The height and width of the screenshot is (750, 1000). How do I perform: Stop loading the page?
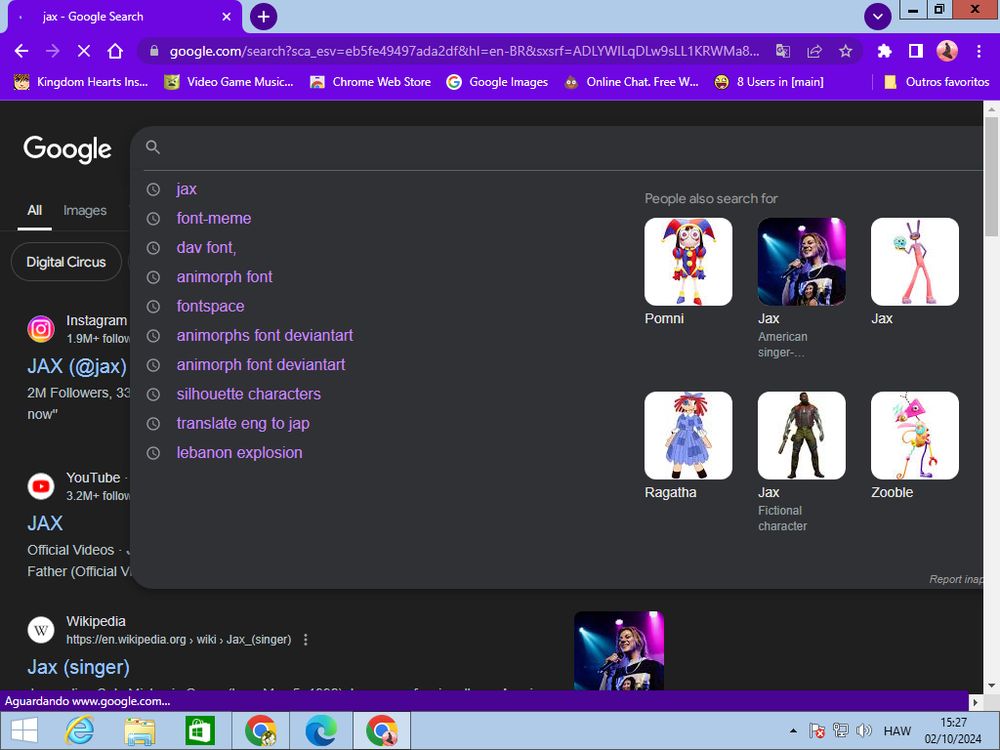[x=84, y=51]
